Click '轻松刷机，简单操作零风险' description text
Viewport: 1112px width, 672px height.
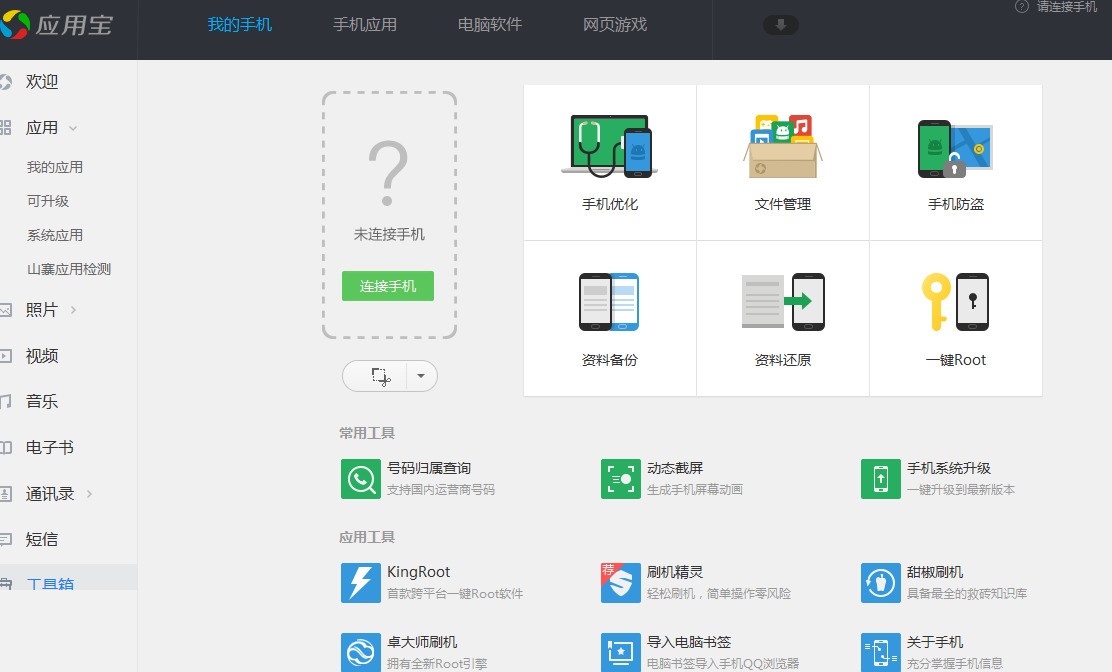pyautogui.click(x=719, y=593)
